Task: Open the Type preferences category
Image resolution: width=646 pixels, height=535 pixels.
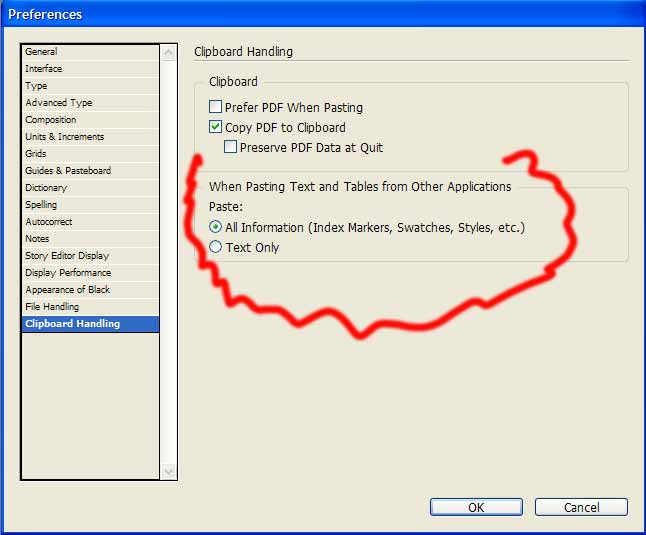Action: click(90, 86)
